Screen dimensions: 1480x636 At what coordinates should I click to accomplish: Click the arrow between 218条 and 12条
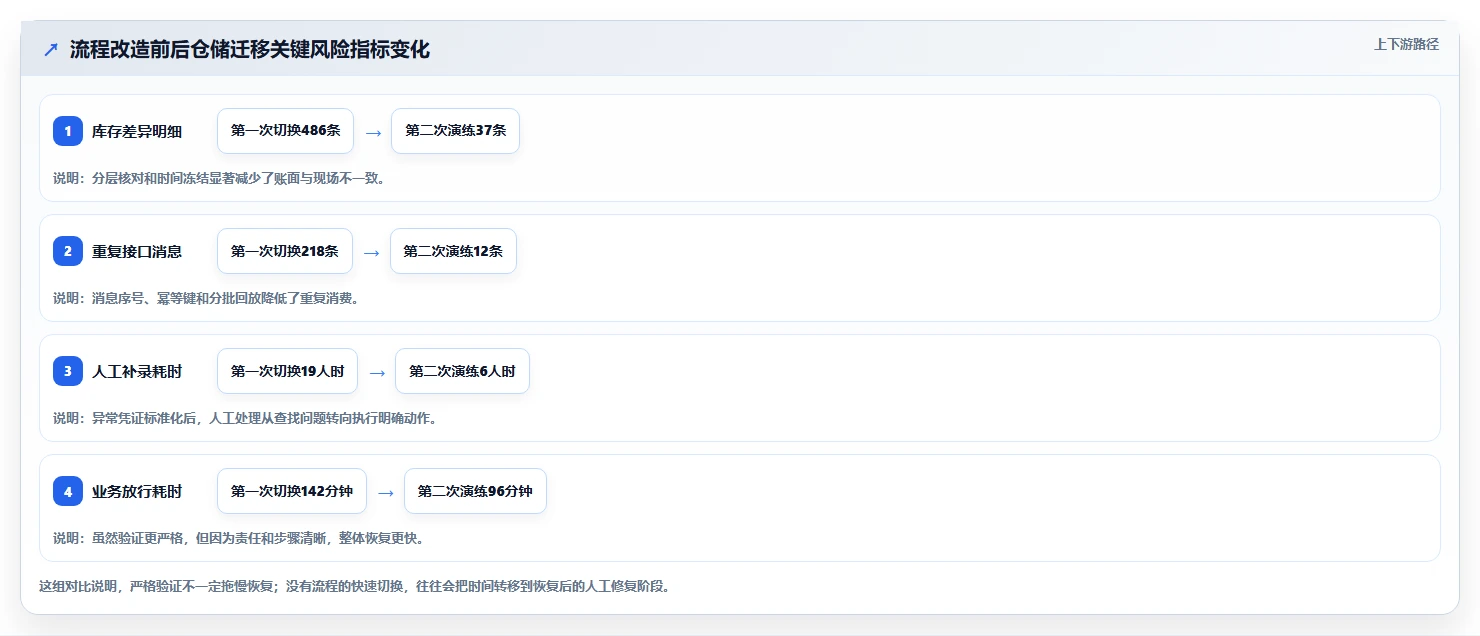pyautogui.click(x=371, y=252)
